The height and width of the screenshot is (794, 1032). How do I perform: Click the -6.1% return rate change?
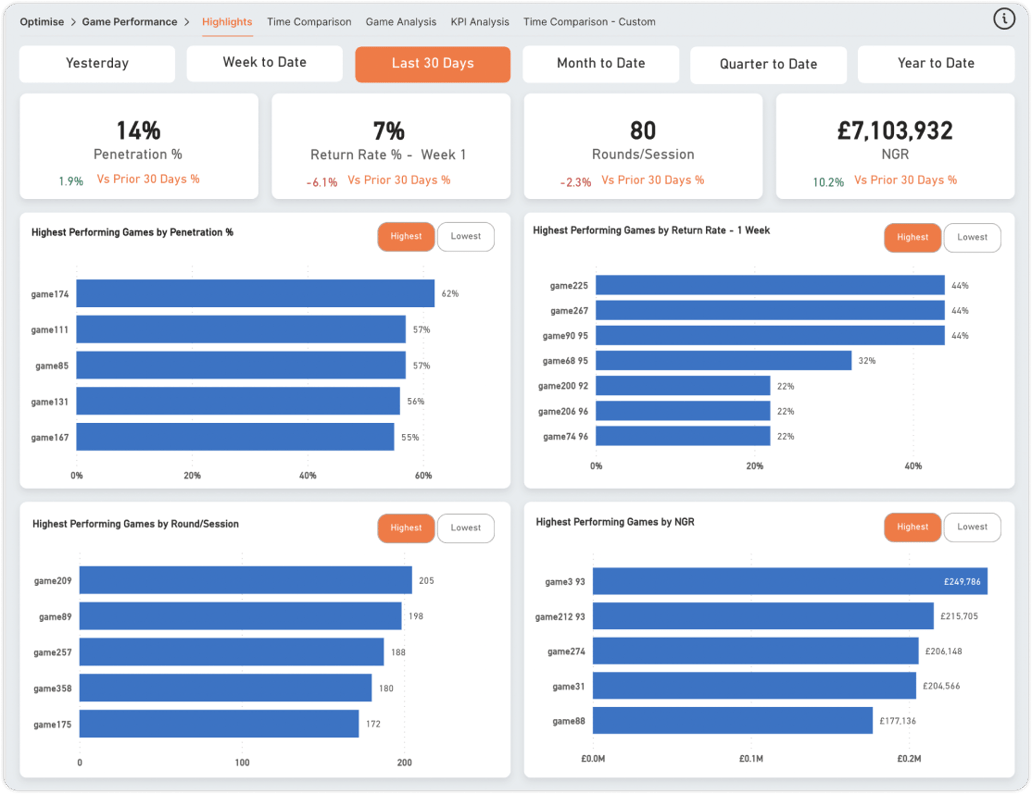point(322,182)
